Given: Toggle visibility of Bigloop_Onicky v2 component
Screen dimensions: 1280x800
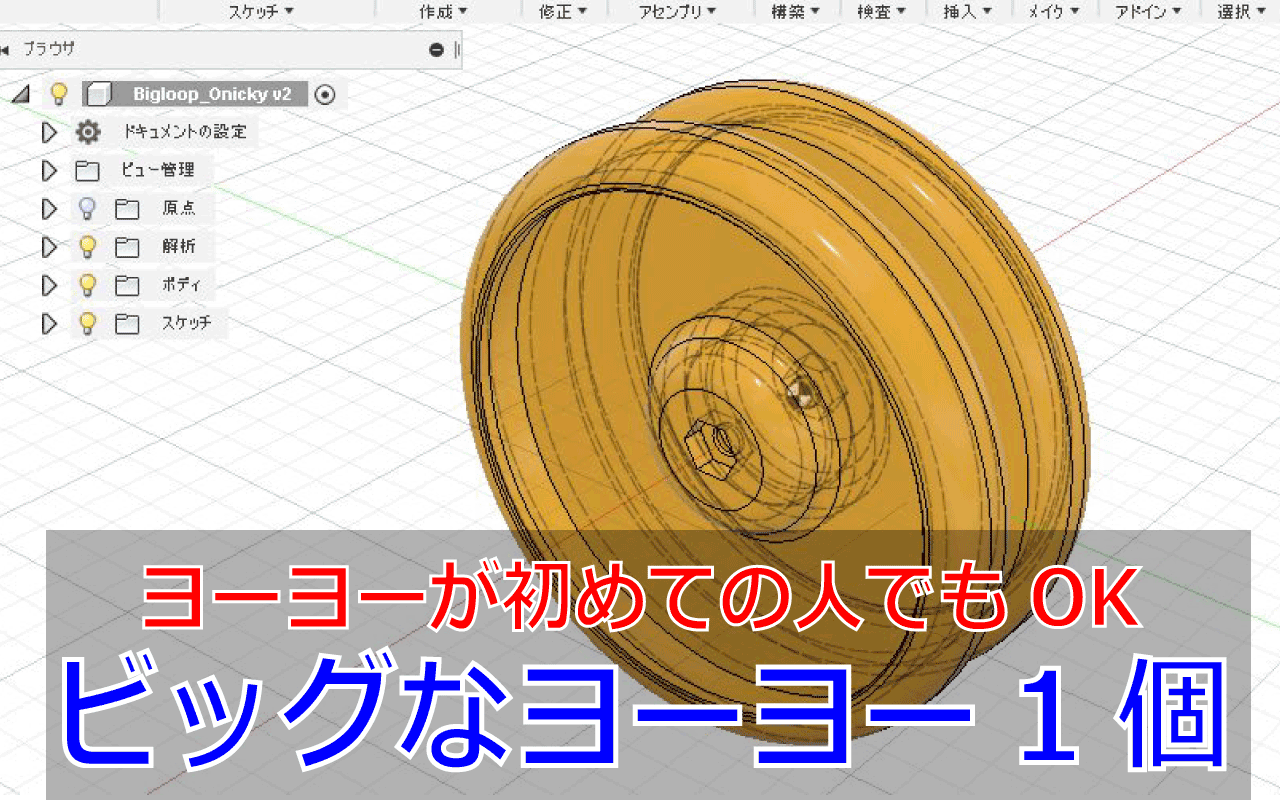Looking at the screenshot, I should [59, 94].
